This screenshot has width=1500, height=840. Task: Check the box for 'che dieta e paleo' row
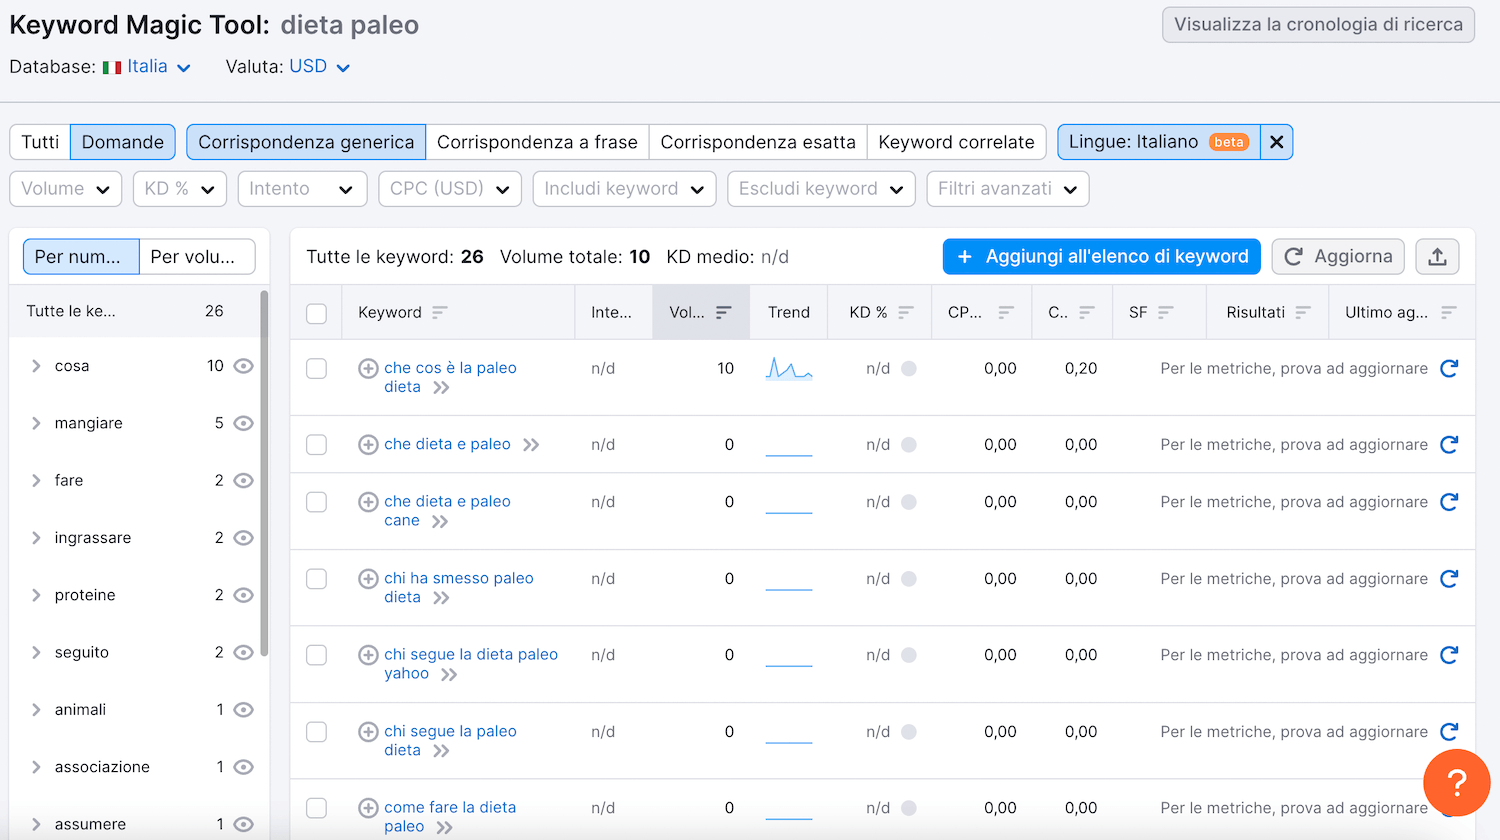[316, 445]
